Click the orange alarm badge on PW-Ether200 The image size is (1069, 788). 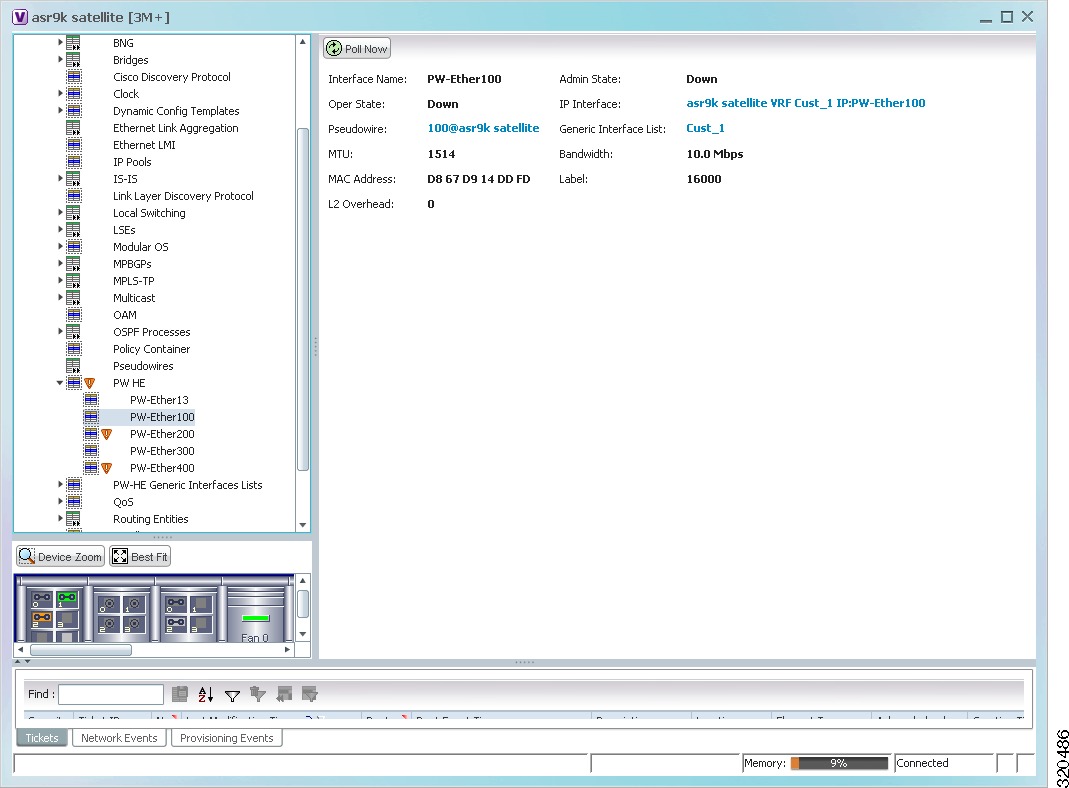coord(106,434)
